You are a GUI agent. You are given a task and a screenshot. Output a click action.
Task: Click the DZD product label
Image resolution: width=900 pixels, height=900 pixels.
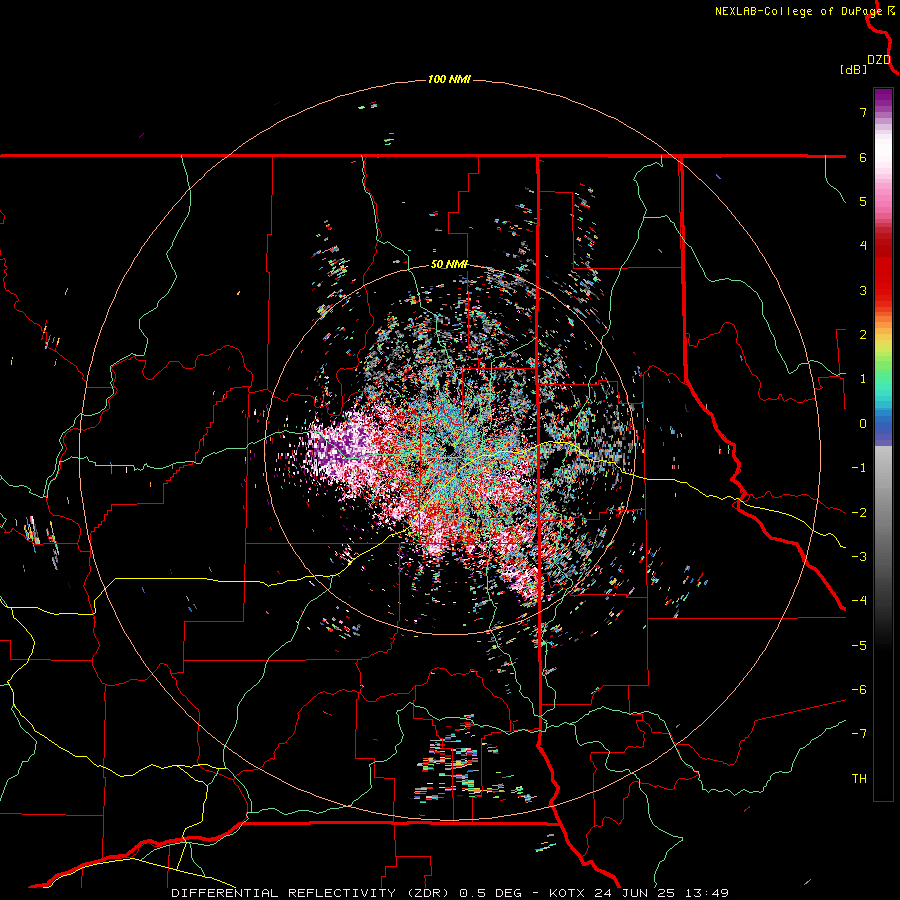coord(879,60)
